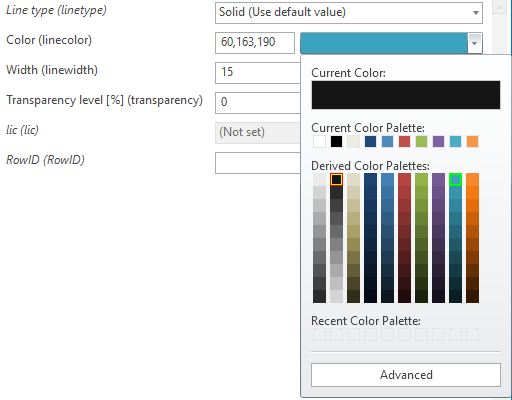Pick cream in Current Color Palette
This screenshot has width=512, height=400.
tap(353, 142)
